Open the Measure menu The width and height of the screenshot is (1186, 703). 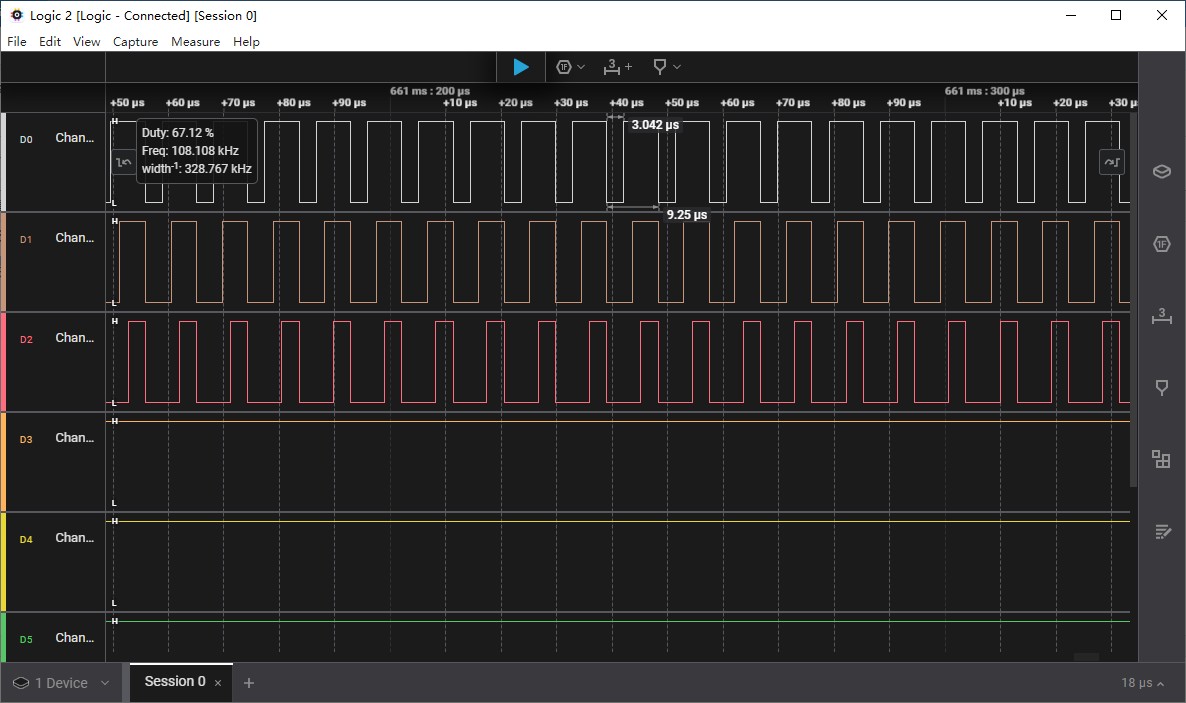[195, 42]
